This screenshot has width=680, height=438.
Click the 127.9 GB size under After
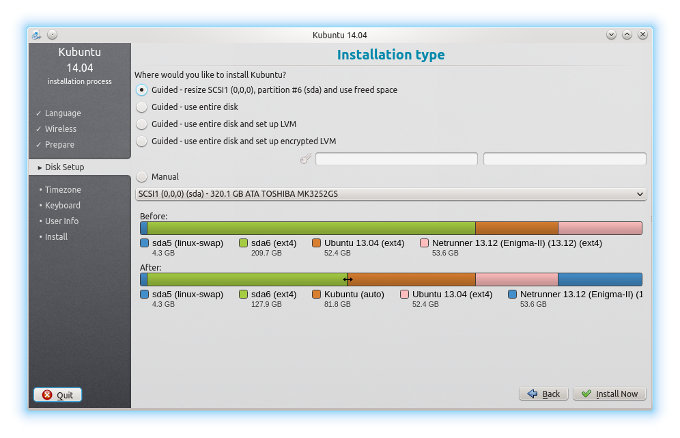(x=266, y=304)
